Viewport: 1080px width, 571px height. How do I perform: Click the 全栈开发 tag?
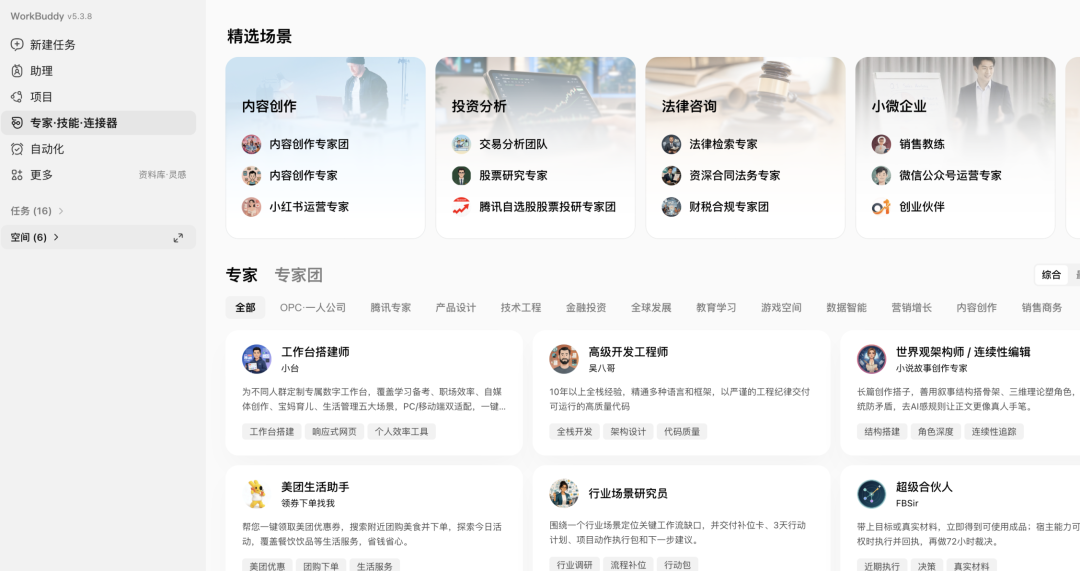pyautogui.click(x=574, y=432)
